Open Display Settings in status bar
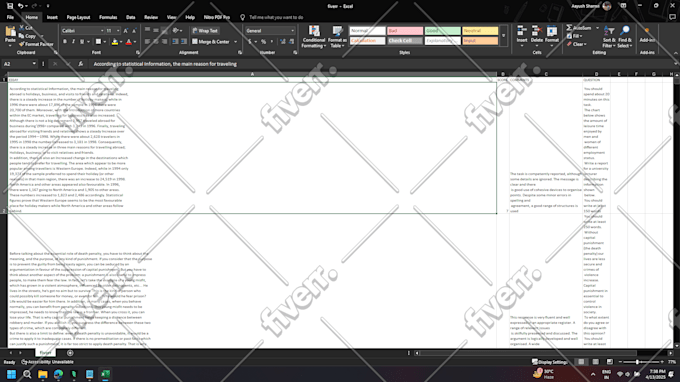This screenshot has height=382, width=680. [x=549, y=362]
